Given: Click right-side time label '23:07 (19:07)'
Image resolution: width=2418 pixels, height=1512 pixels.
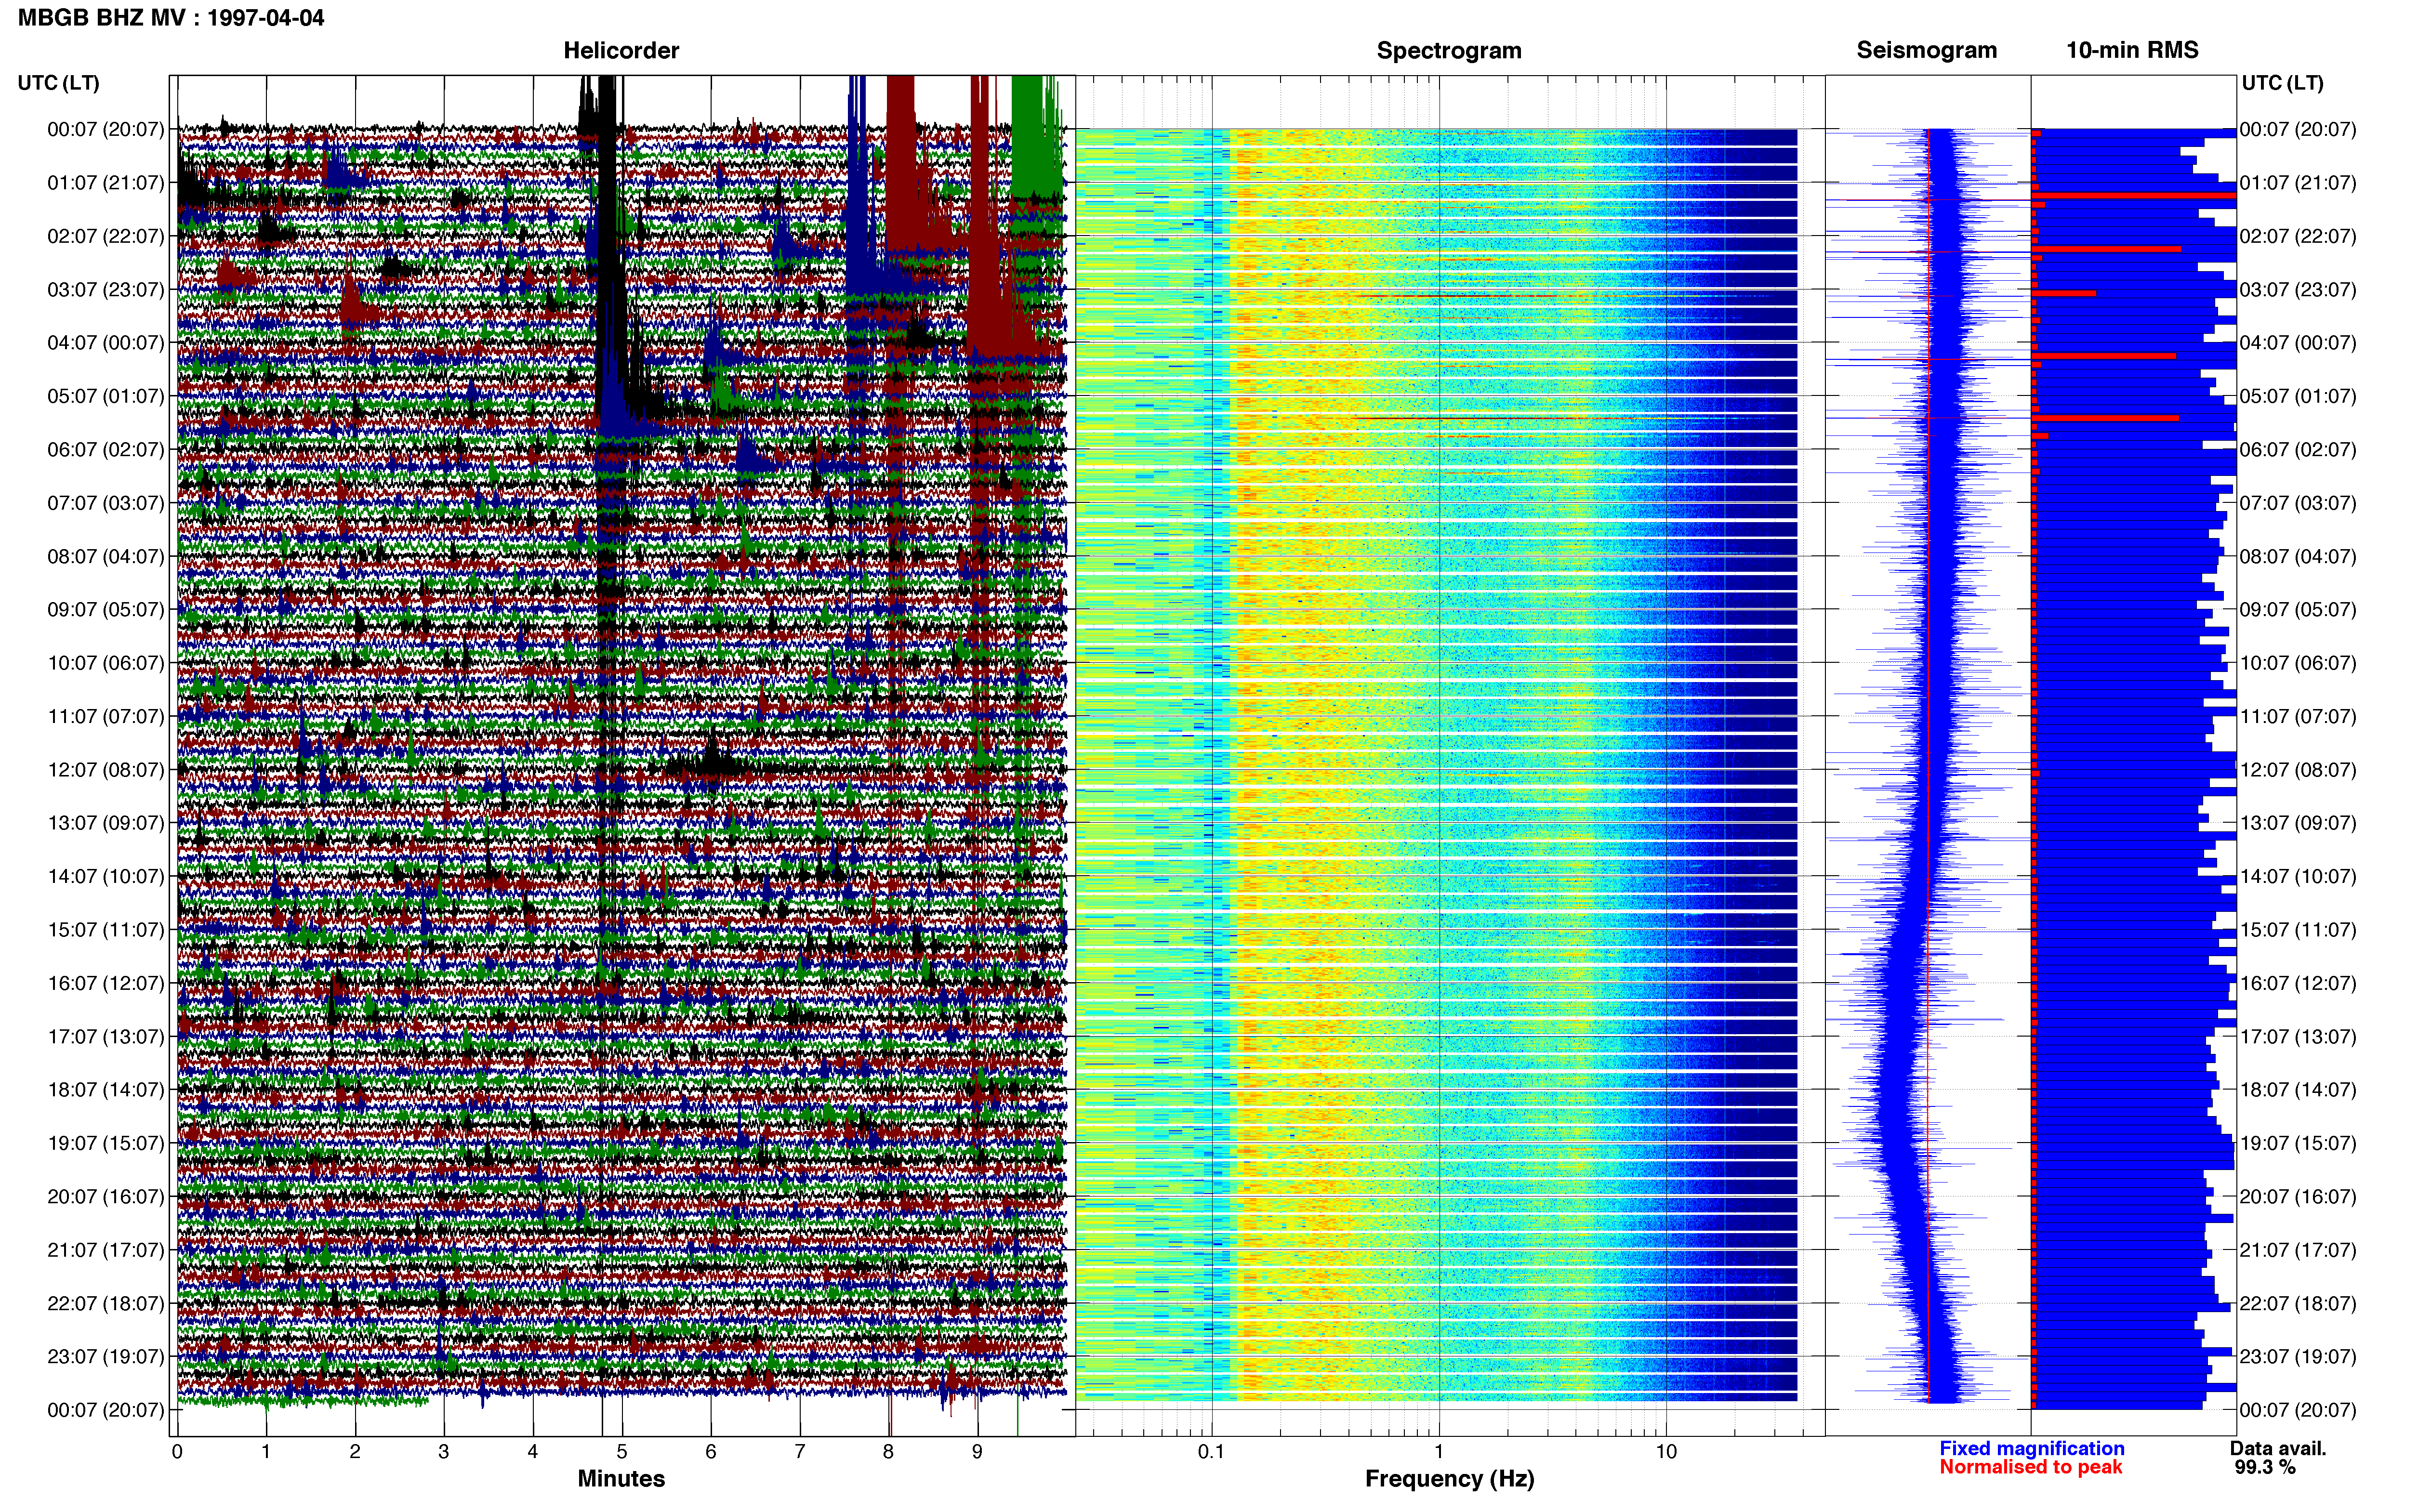Looking at the screenshot, I should 2298,1356.
